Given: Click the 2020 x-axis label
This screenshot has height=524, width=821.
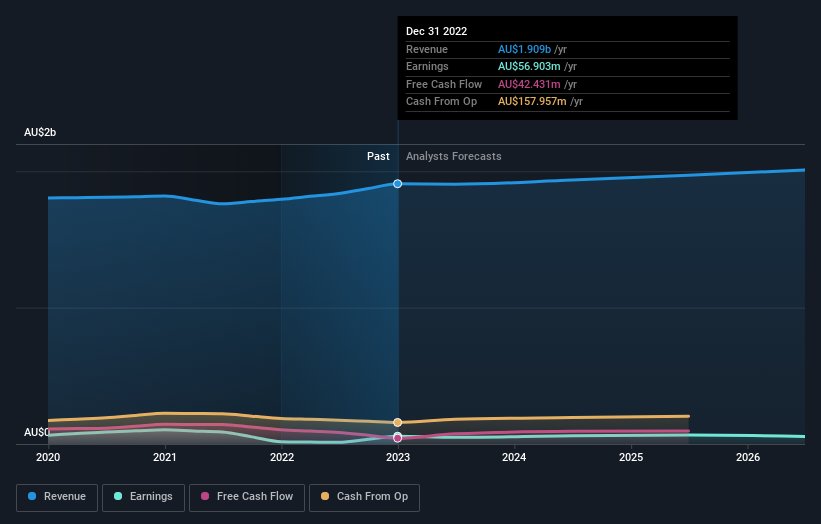Looking at the screenshot, I should pyautogui.click(x=48, y=457).
